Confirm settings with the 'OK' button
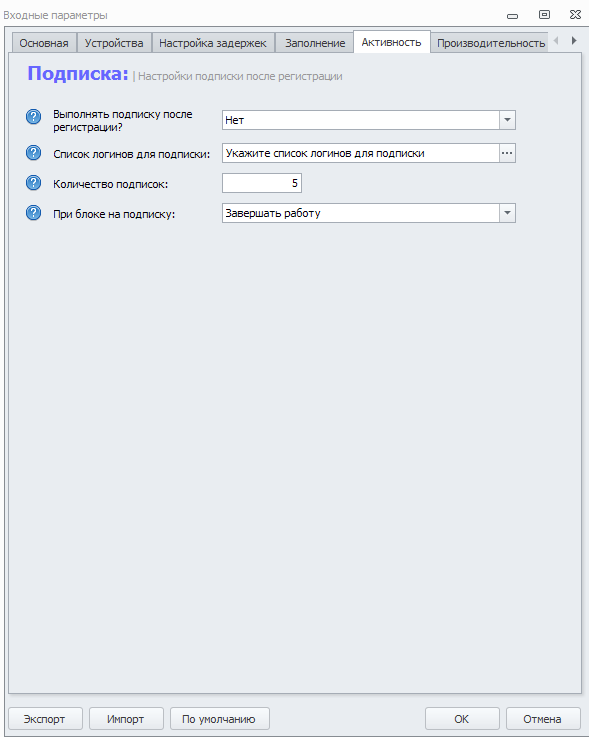The width and height of the screenshot is (589, 737). pos(462,719)
